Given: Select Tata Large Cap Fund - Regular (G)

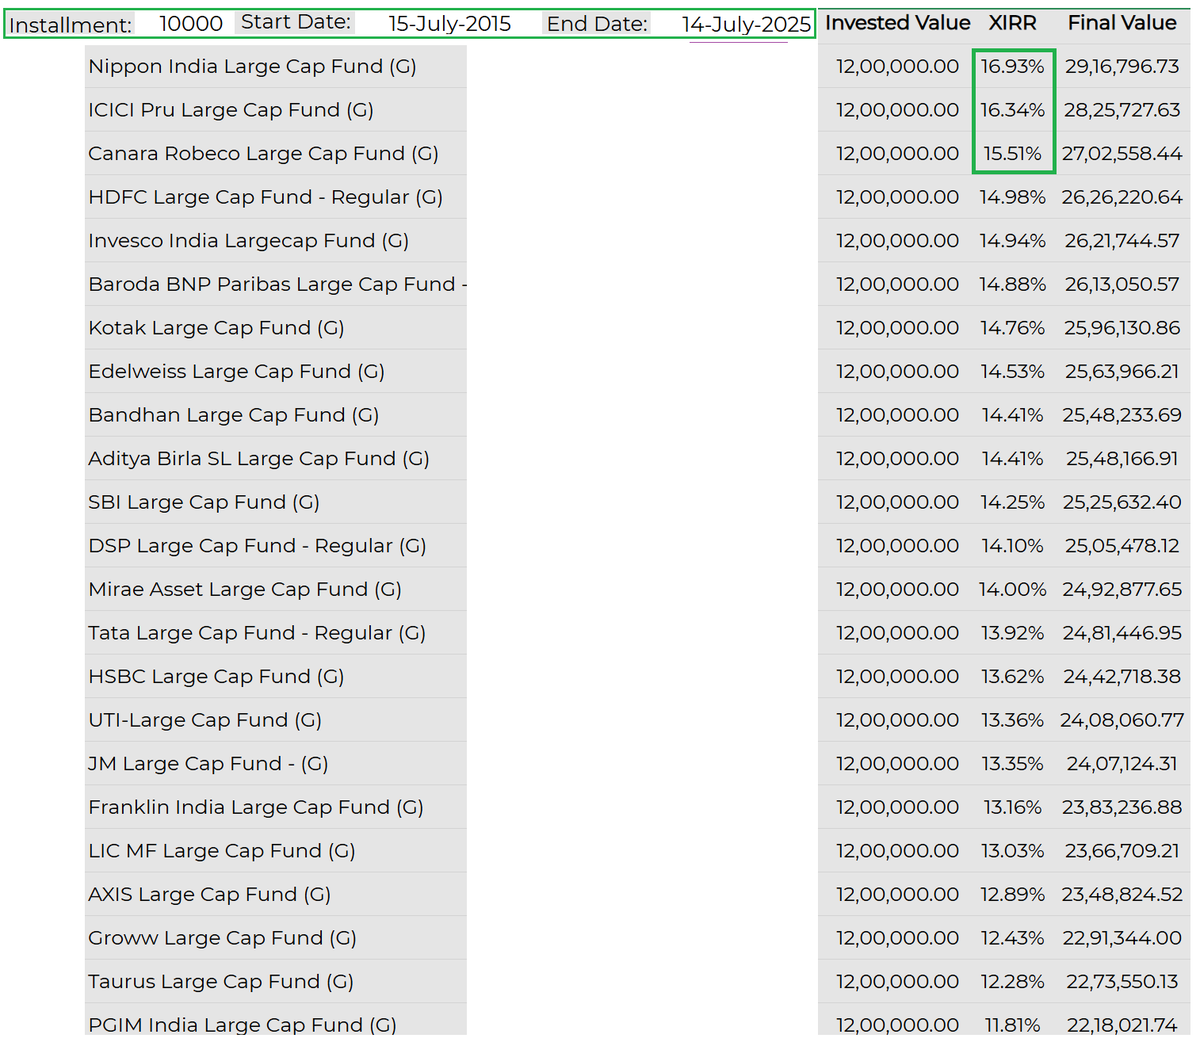Looking at the screenshot, I should pos(257,633).
